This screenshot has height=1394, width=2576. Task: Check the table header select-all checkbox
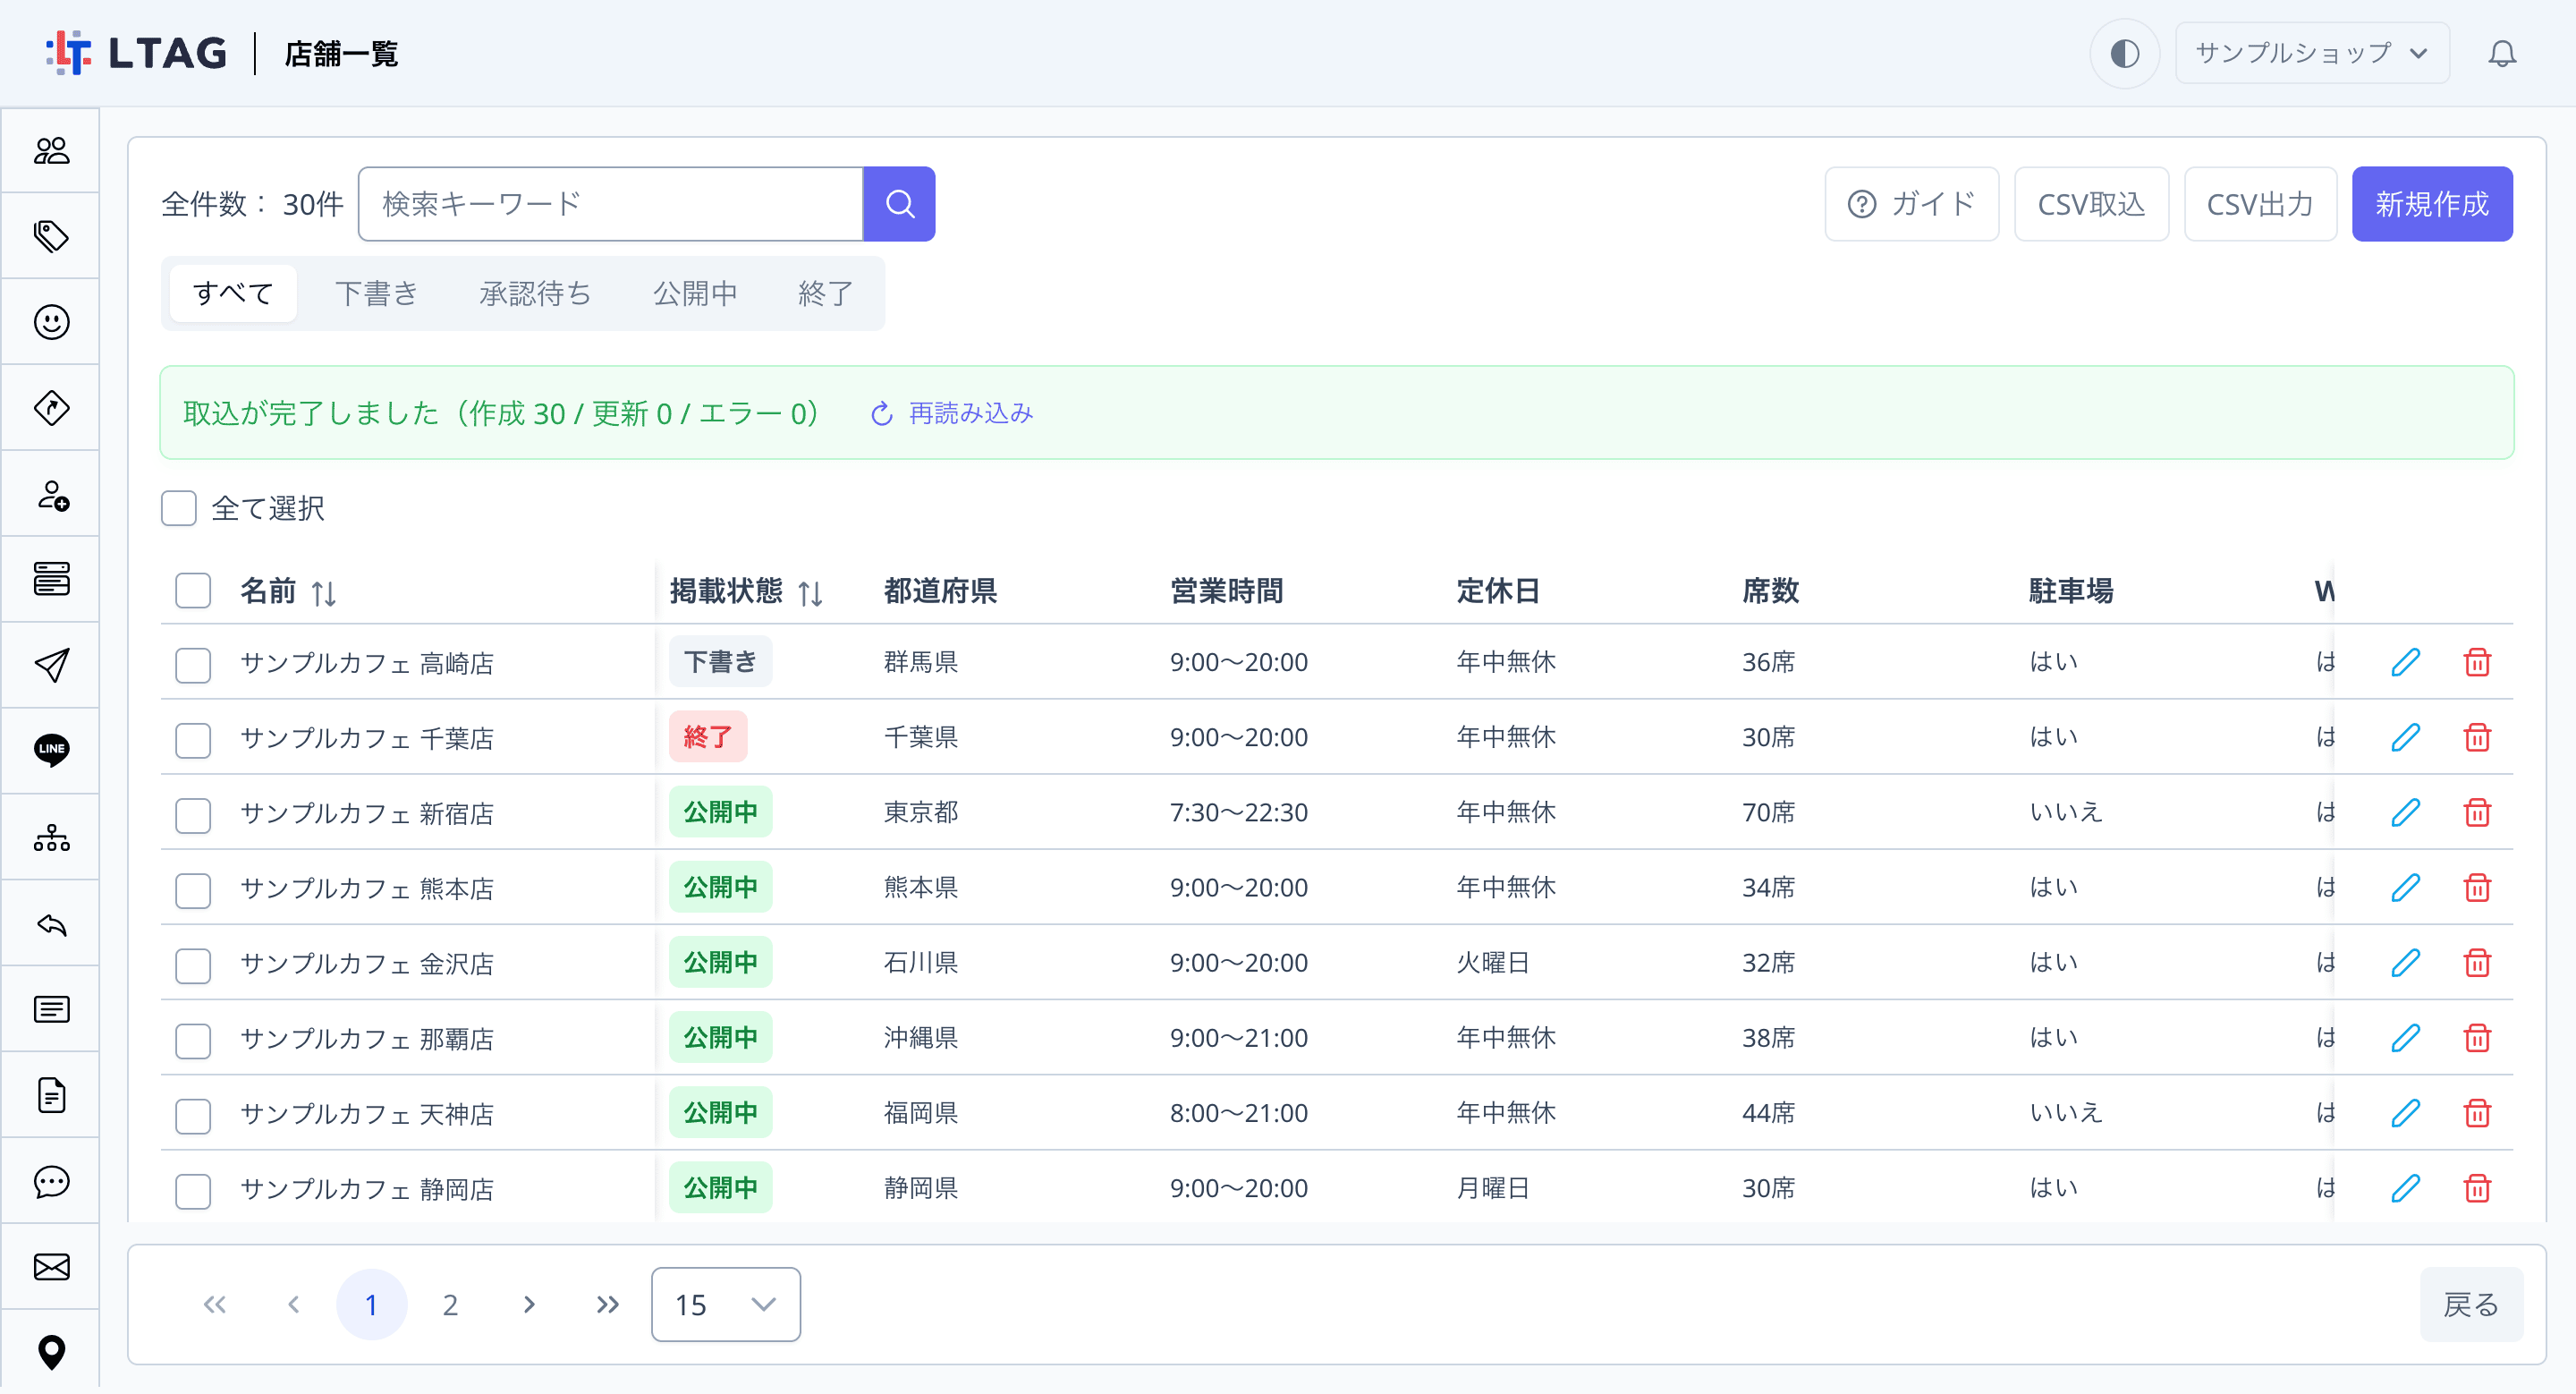(193, 591)
